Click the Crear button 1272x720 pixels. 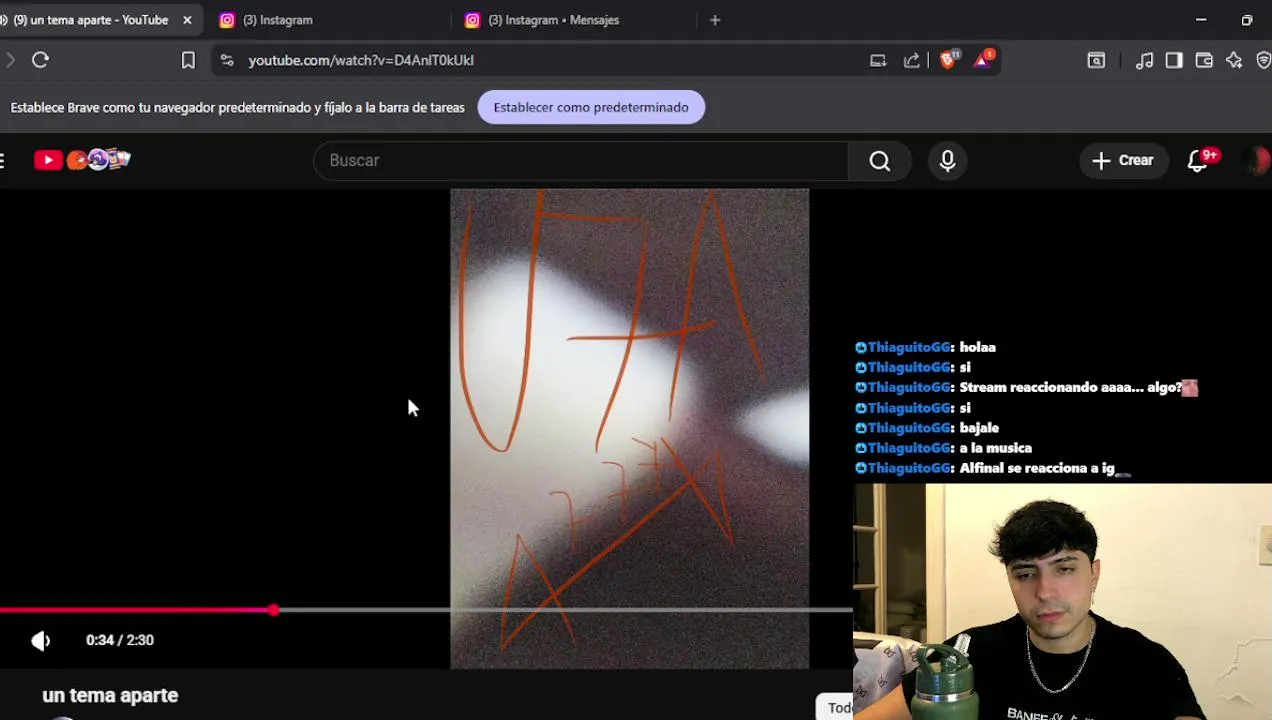pyautogui.click(x=1123, y=160)
